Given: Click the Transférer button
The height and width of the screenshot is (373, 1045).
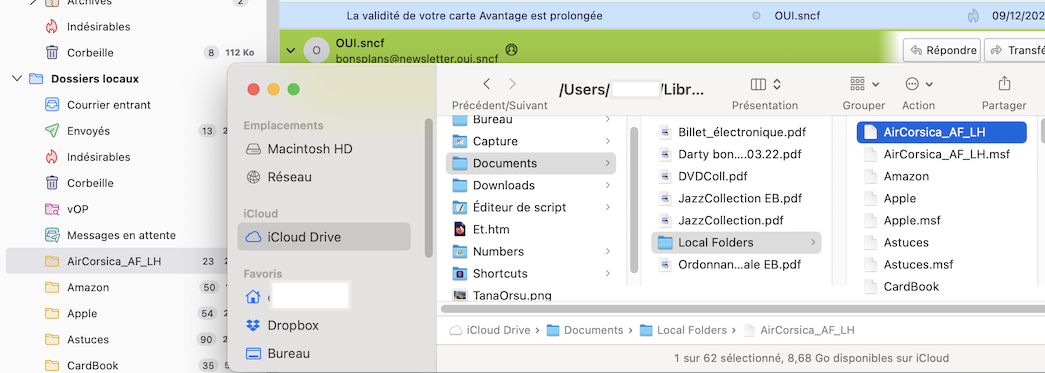Looking at the screenshot, I should pos(1015,50).
